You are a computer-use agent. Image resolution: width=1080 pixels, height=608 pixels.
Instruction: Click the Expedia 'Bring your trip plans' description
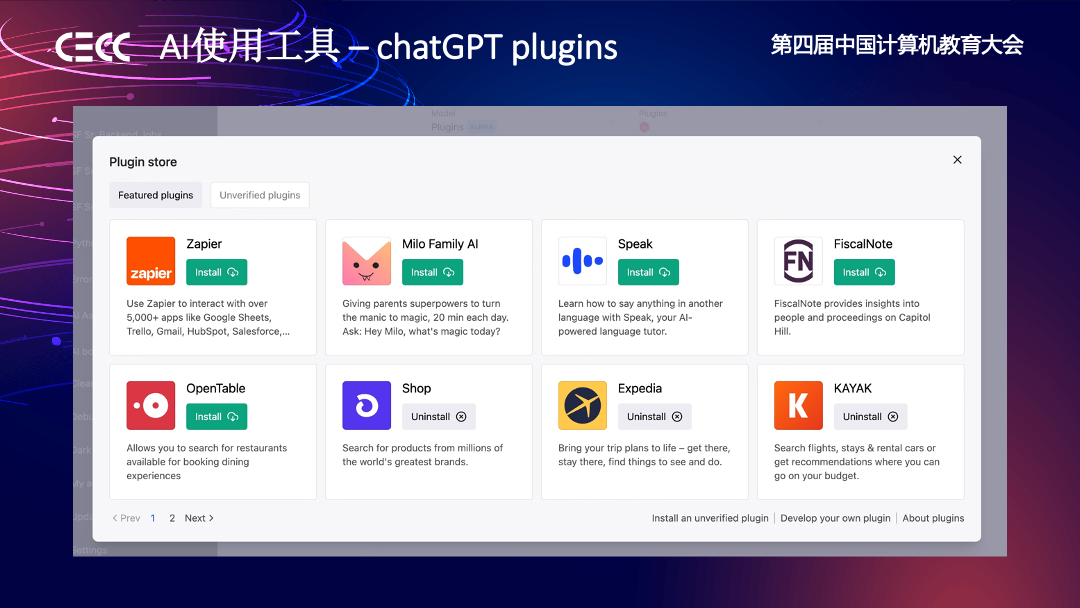pos(644,454)
